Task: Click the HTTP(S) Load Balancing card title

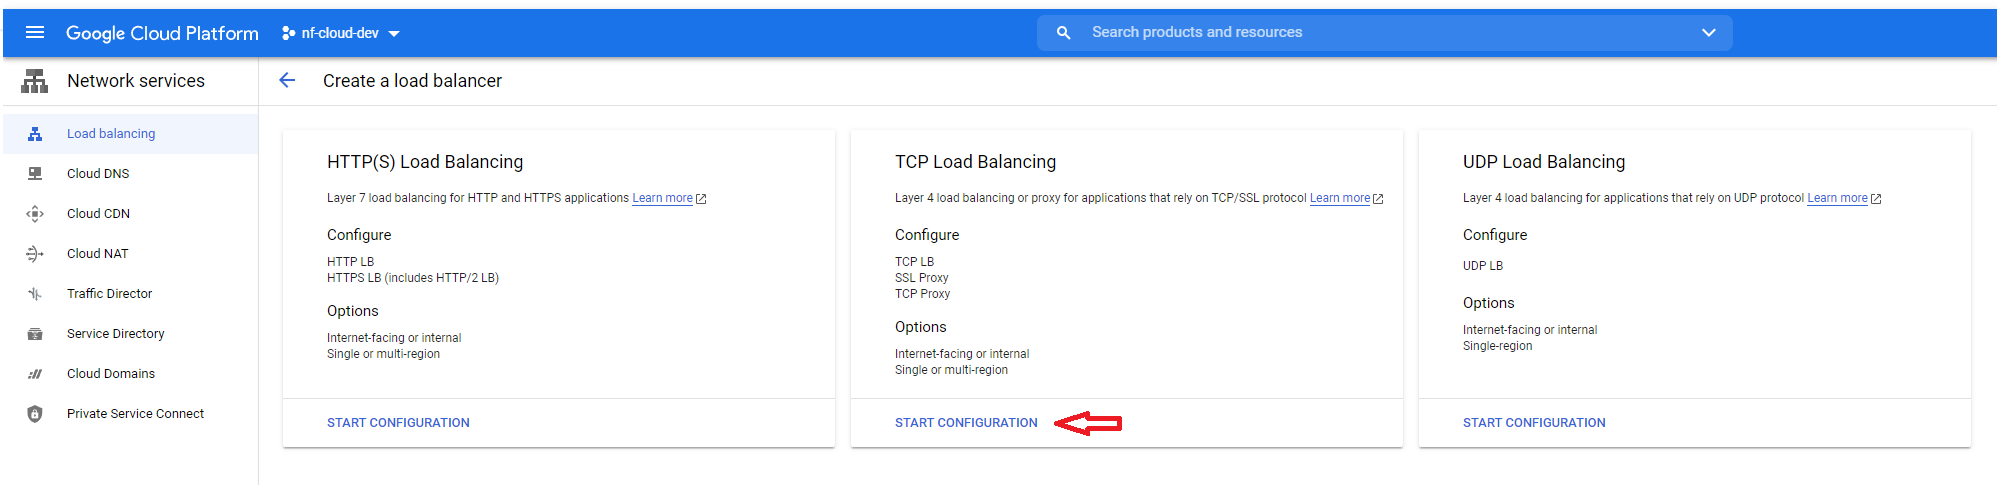Action: 425,162
